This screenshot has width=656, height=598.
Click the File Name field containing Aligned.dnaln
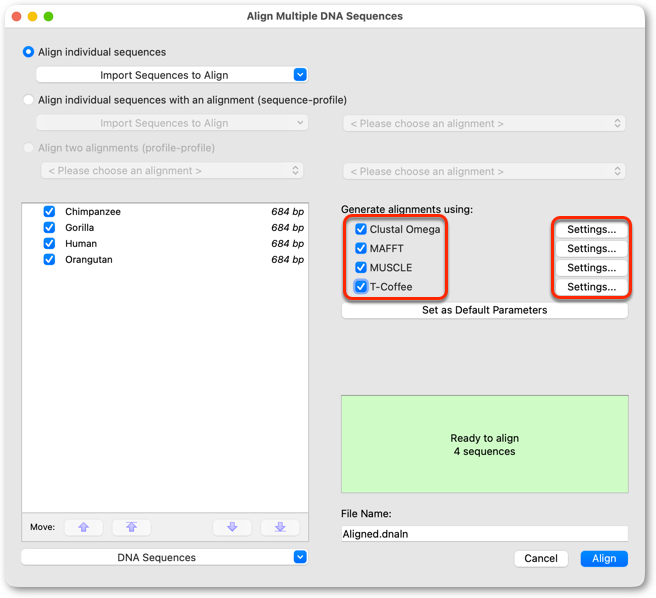(484, 534)
